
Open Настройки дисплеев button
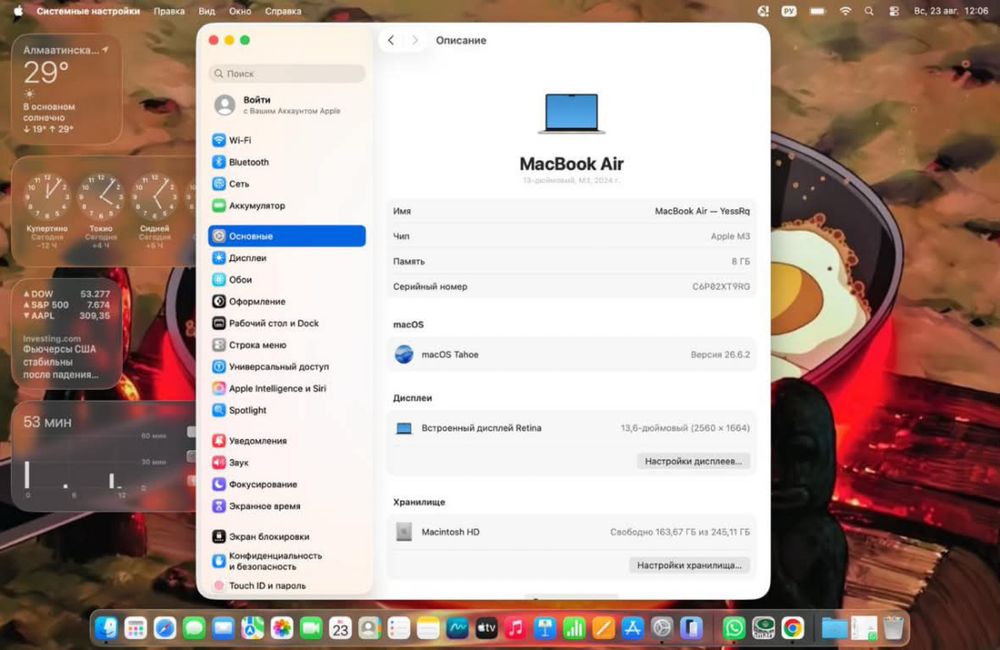coord(693,461)
